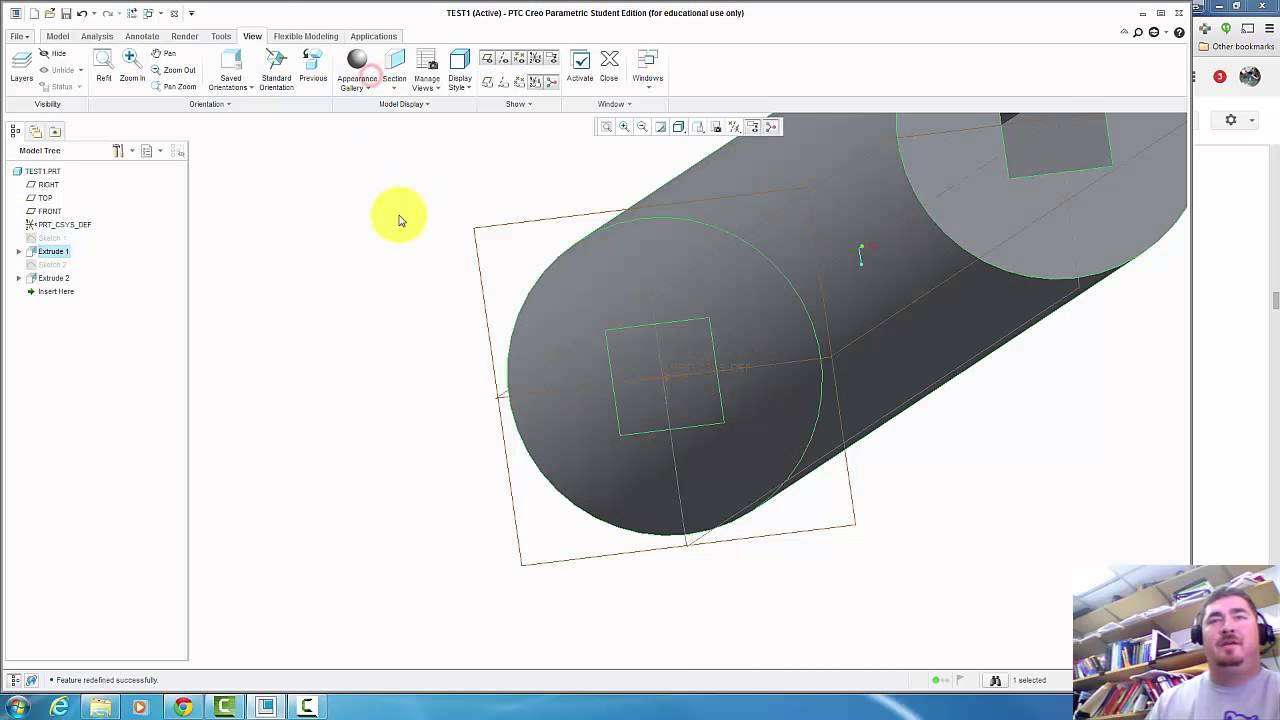This screenshot has height=720, width=1280.
Task: Select Extrude 2 in the Model Tree
Action: 53,278
